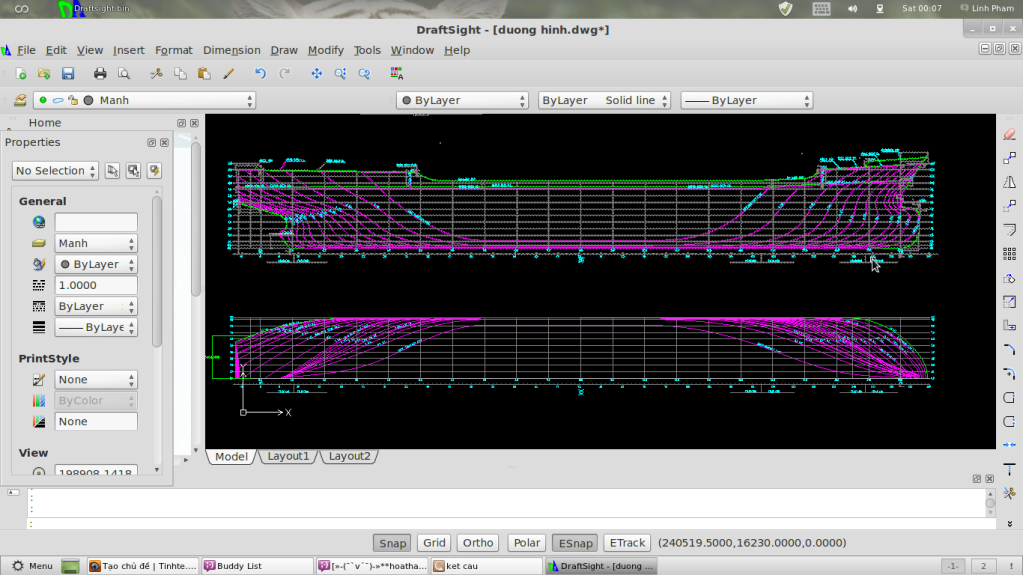Open the ByLayer line color dropdown

pos(462,100)
